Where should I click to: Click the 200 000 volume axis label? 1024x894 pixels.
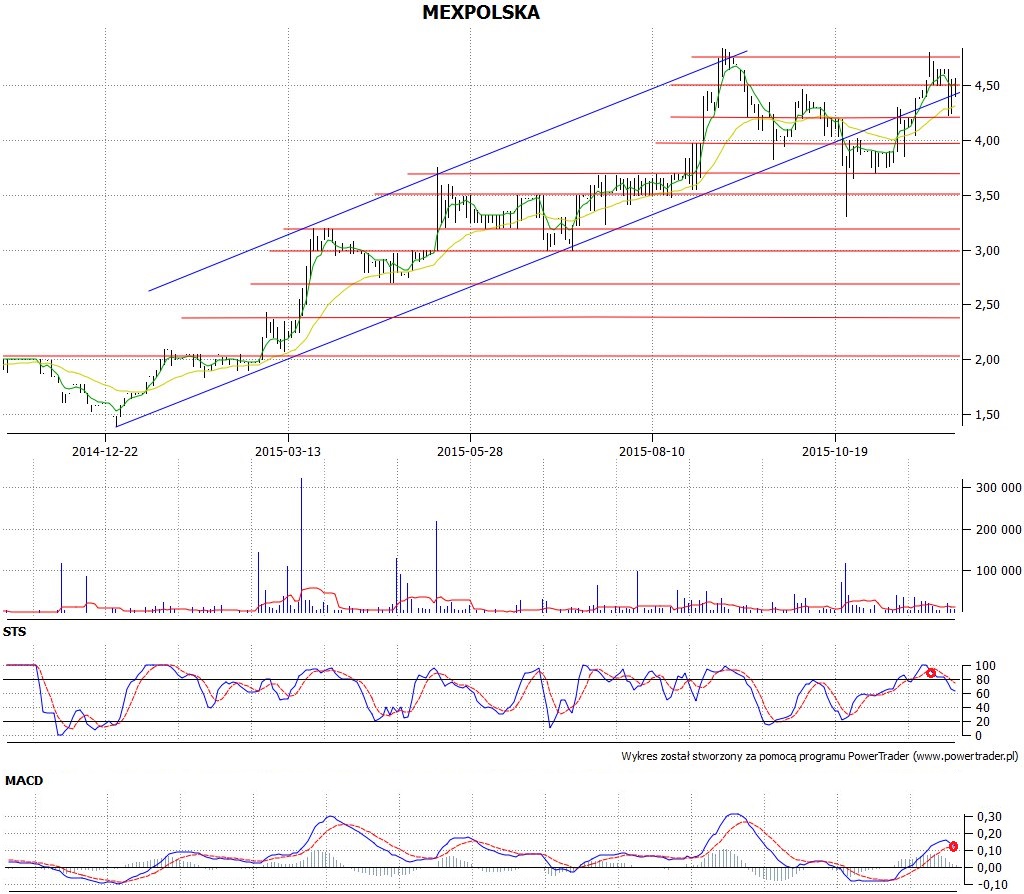998,529
